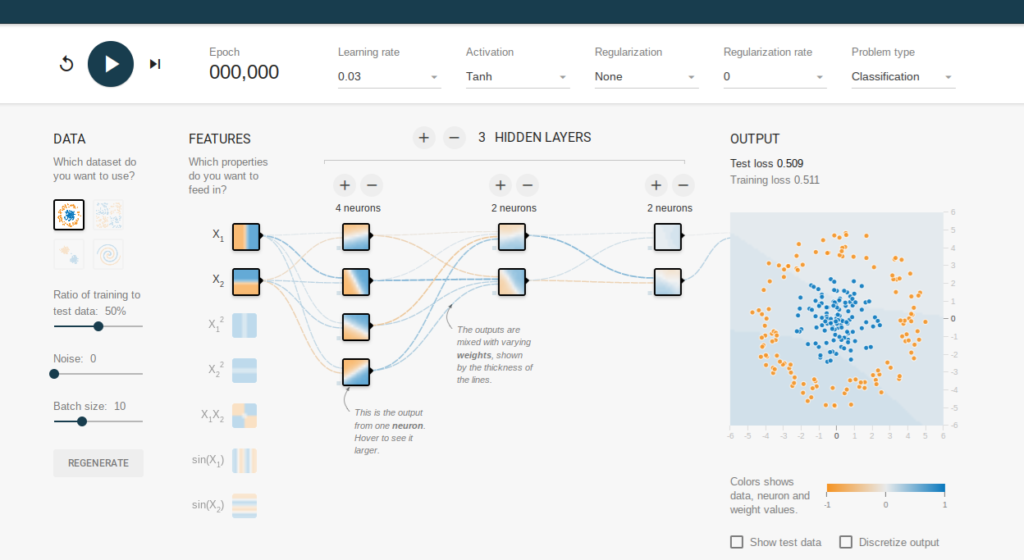This screenshot has width=1024, height=560.
Task: Enable the Discretize output checkbox
Action: (846, 542)
